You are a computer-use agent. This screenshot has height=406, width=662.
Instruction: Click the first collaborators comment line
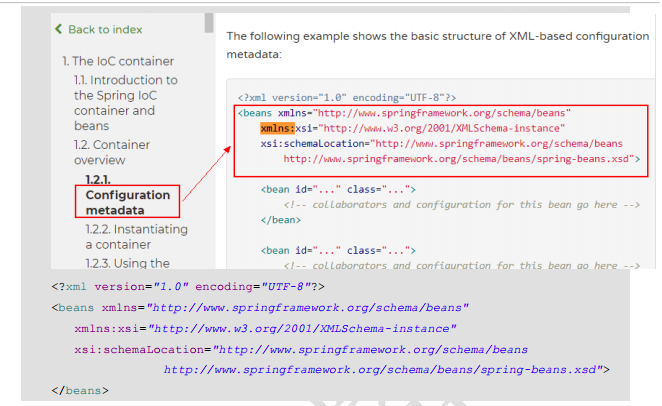click(x=461, y=205)
